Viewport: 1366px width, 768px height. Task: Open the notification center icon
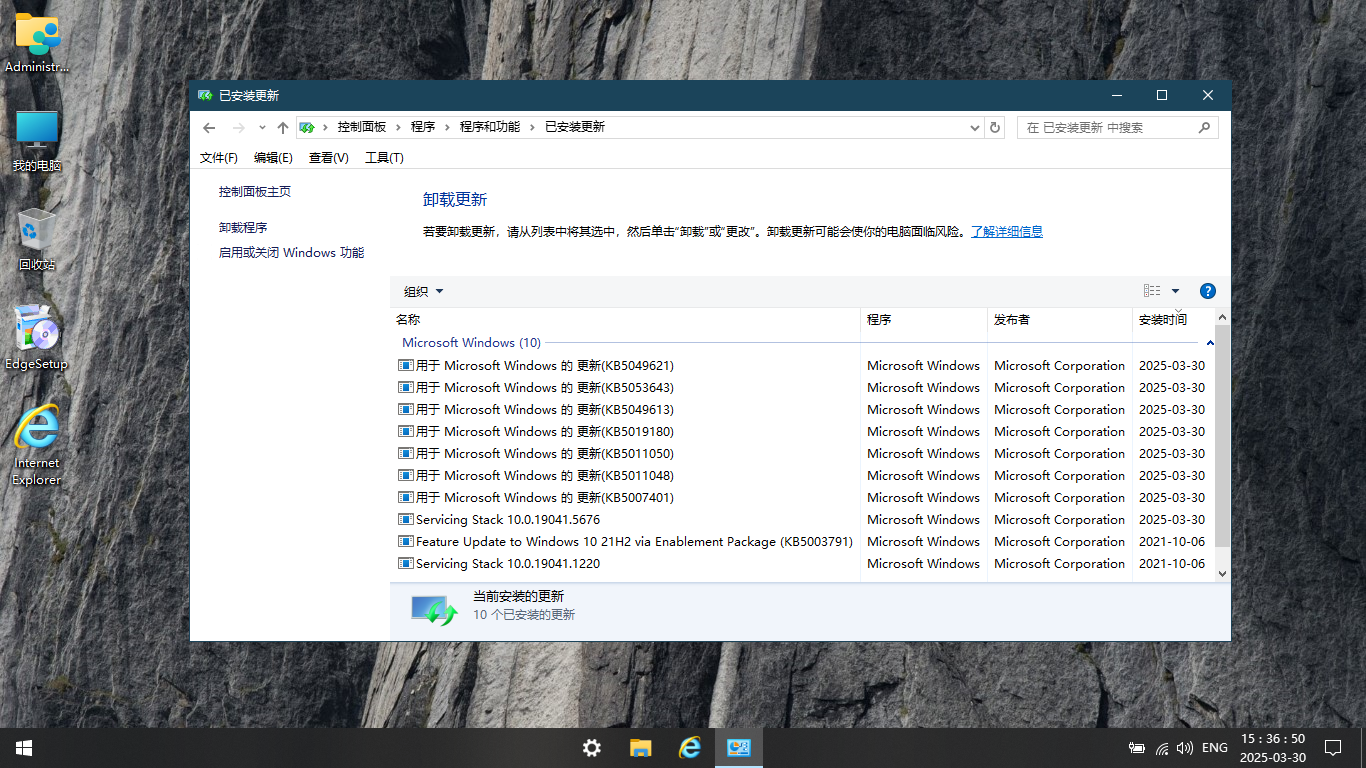[x=1332, y=748]
